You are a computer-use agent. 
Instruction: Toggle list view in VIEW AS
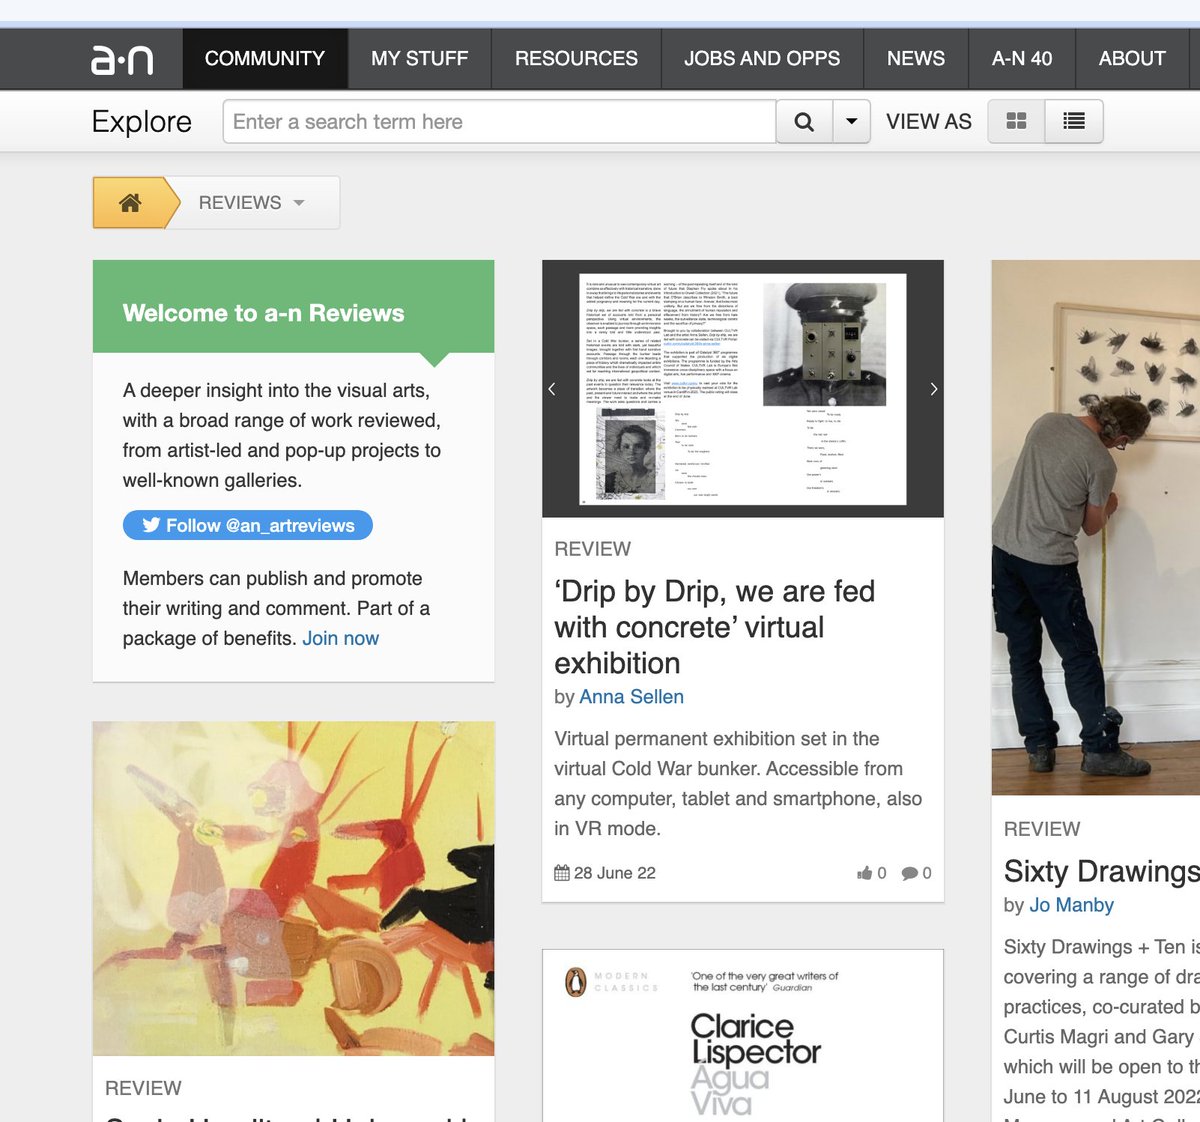click(x=1073, y=120)
